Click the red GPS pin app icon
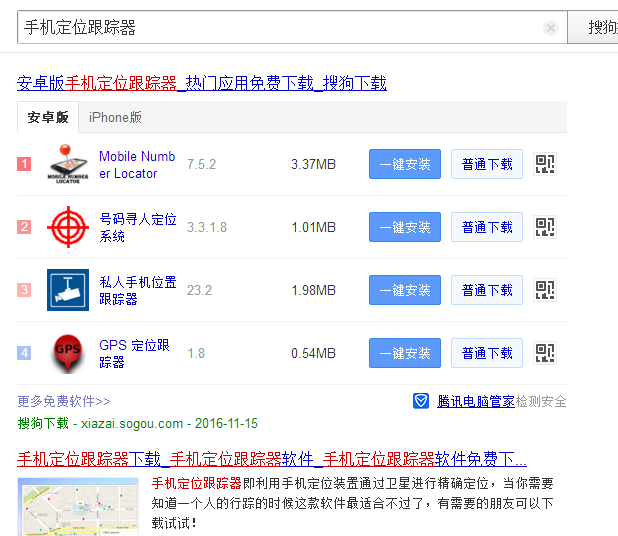The width and height of the screenshot is (618, 536). tap(68, 353)
